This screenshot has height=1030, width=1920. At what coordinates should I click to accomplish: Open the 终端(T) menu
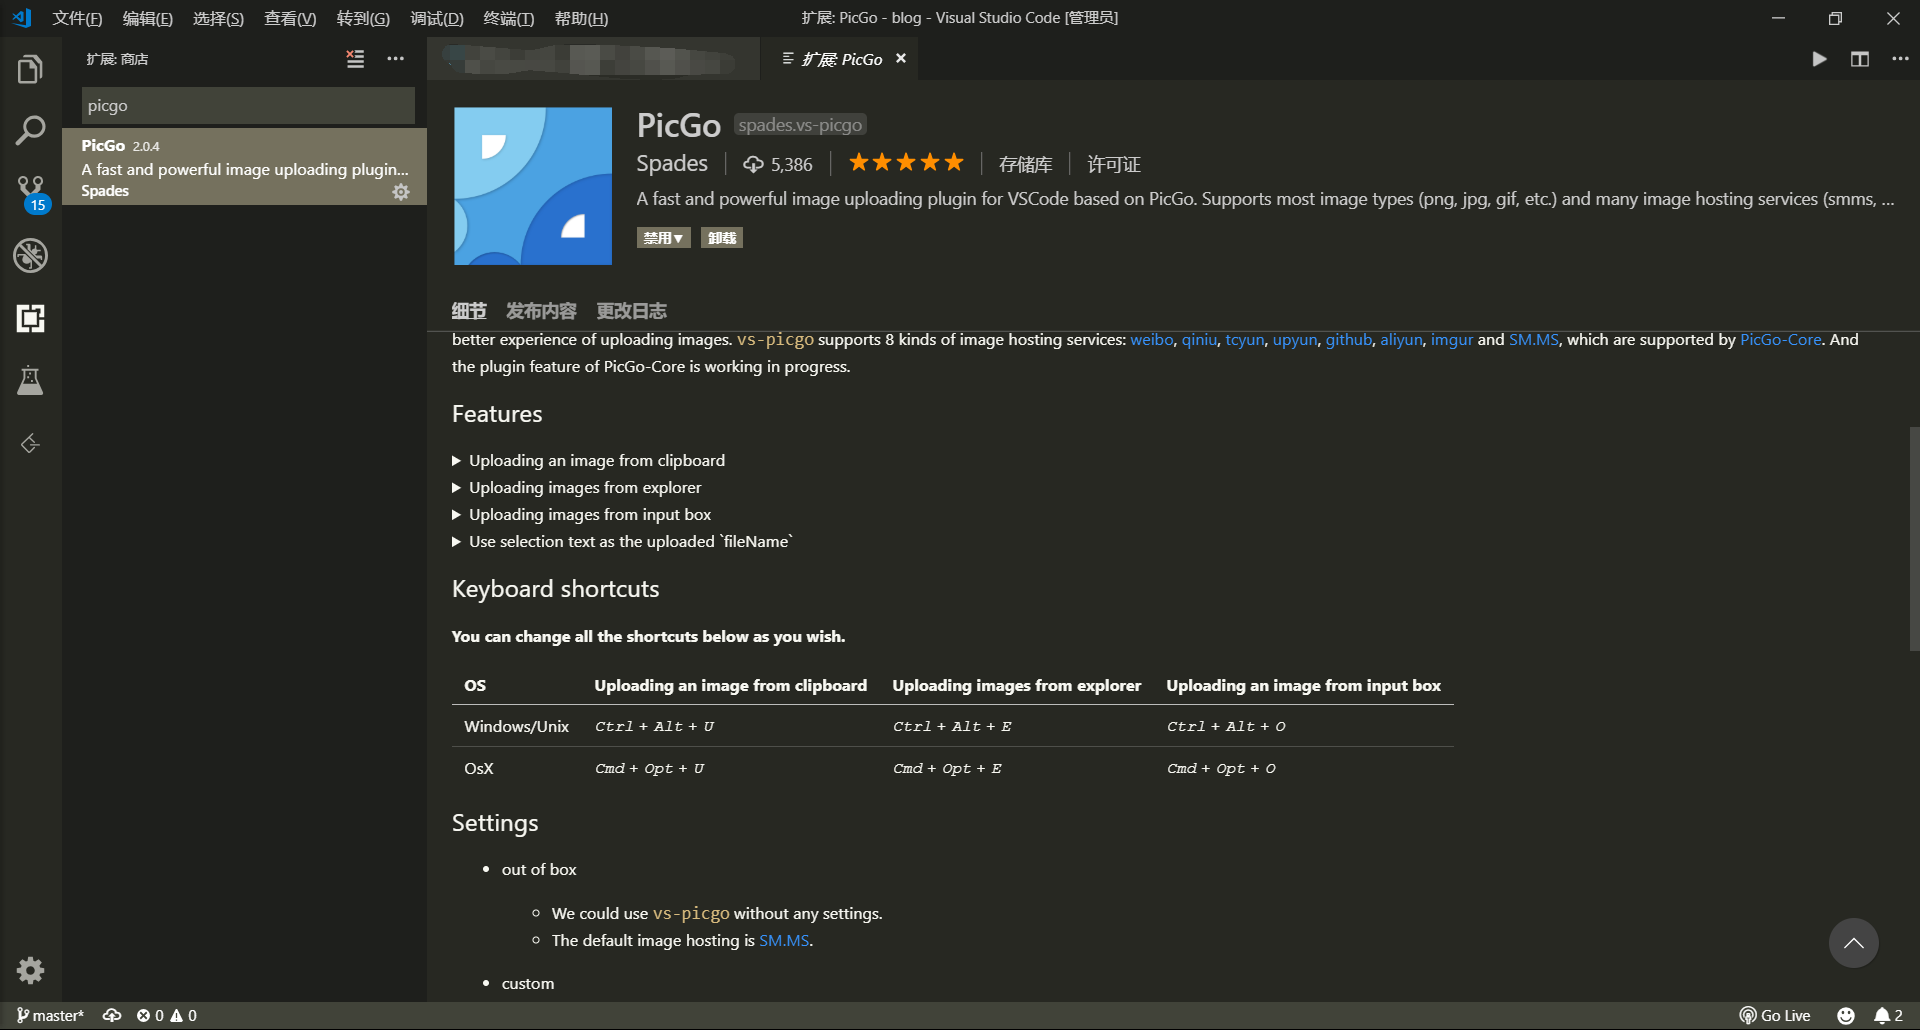point(508,18)
